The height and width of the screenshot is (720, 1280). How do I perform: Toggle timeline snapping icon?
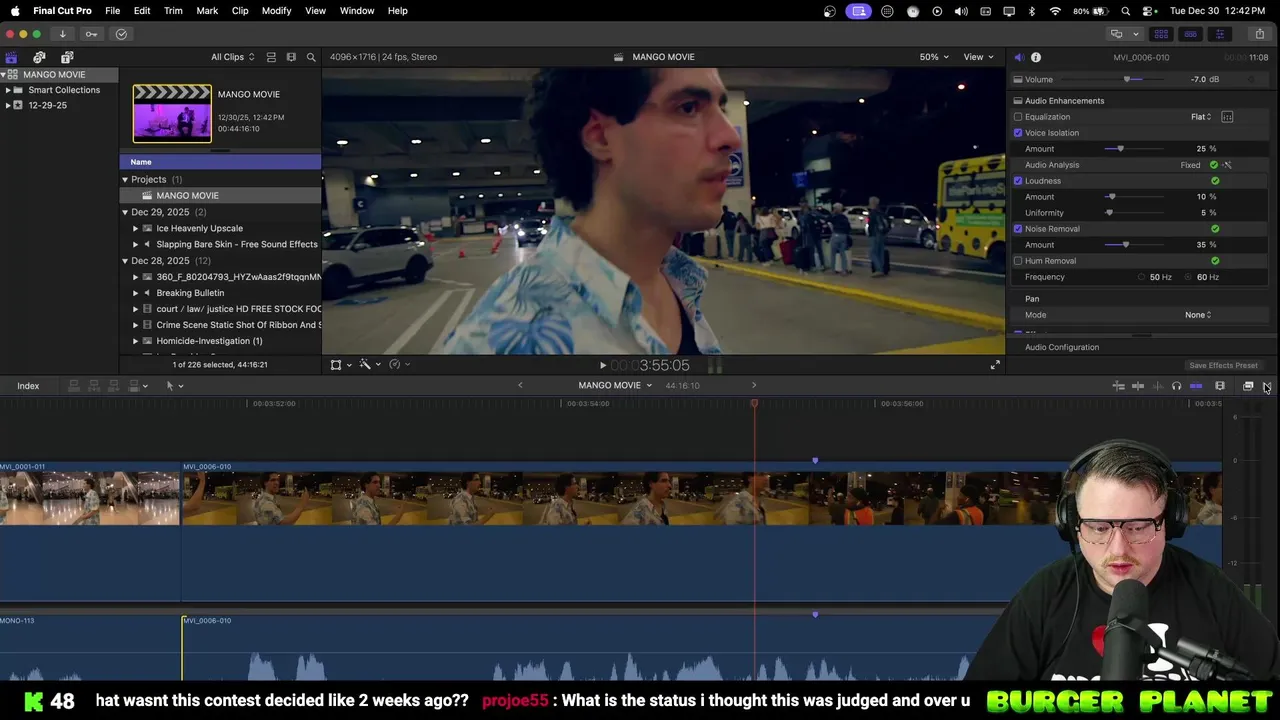[x=1195, y=386]
